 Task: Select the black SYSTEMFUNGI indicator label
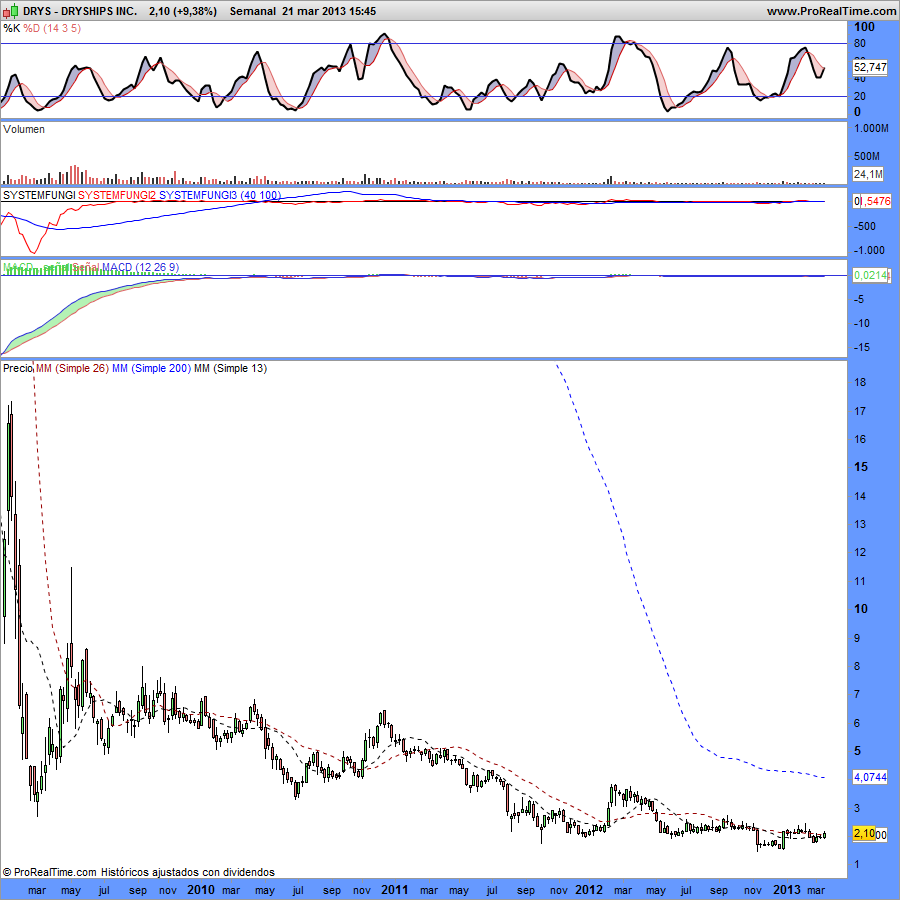click(x=39, y=195)
